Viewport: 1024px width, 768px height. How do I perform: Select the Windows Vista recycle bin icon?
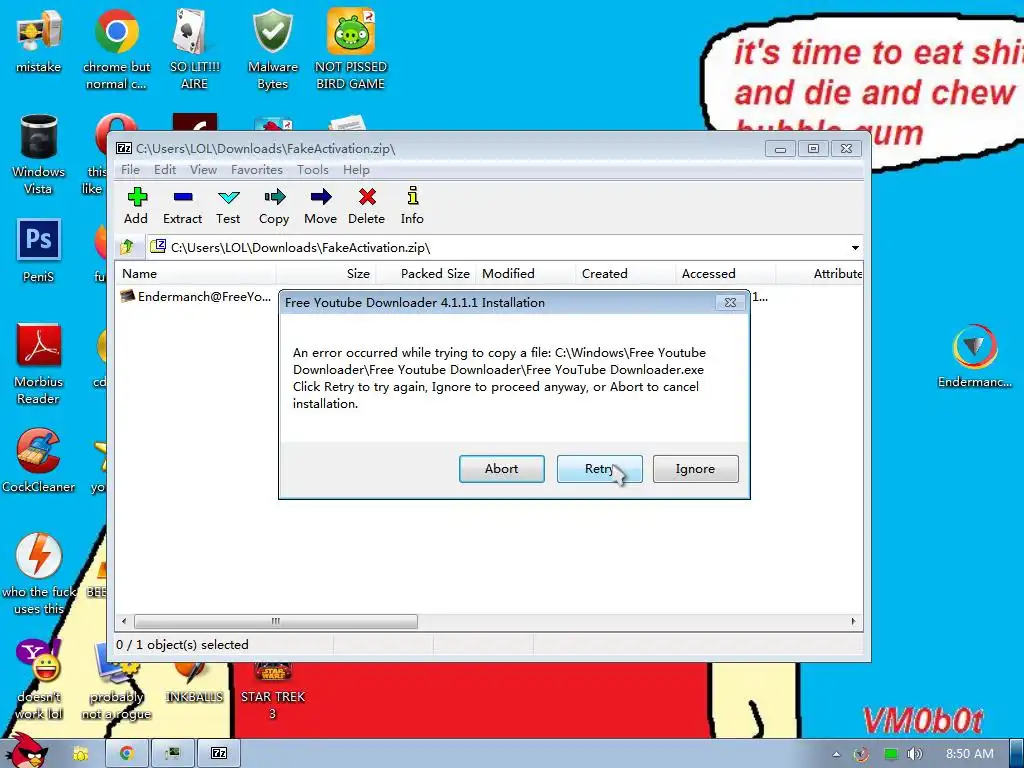pos(39,155)
